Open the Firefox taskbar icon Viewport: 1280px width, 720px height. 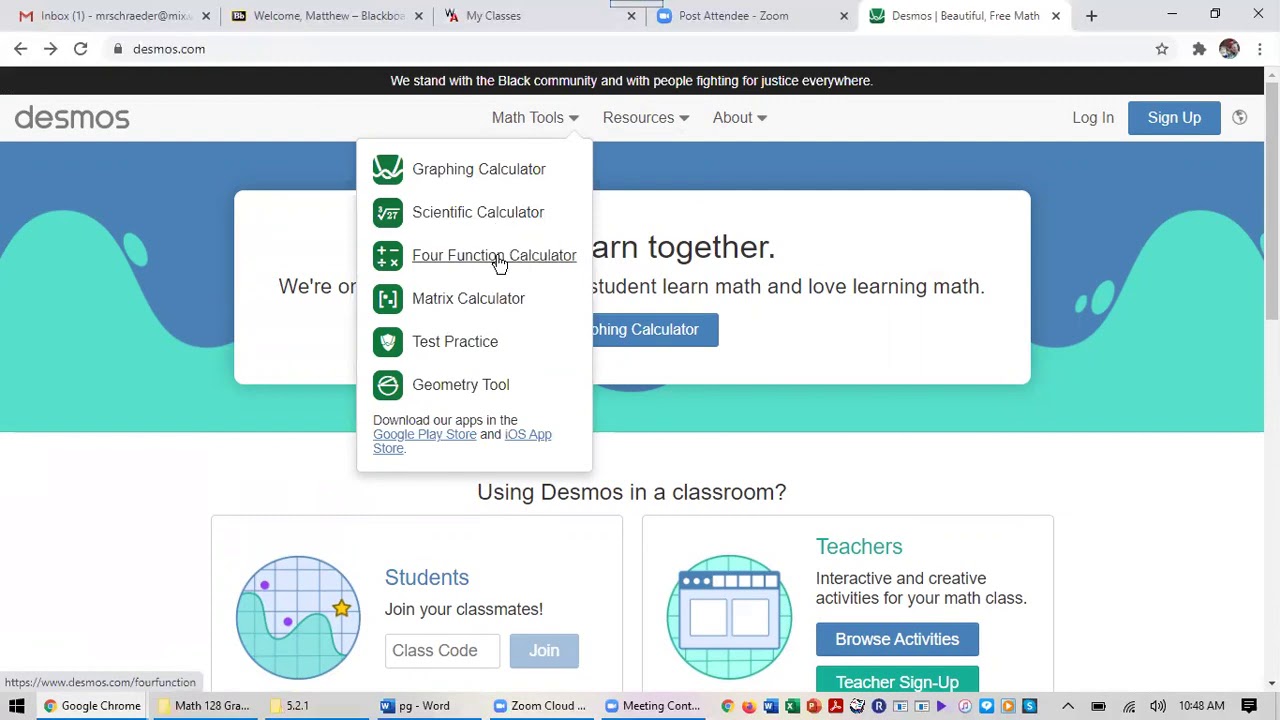point(749,706)
